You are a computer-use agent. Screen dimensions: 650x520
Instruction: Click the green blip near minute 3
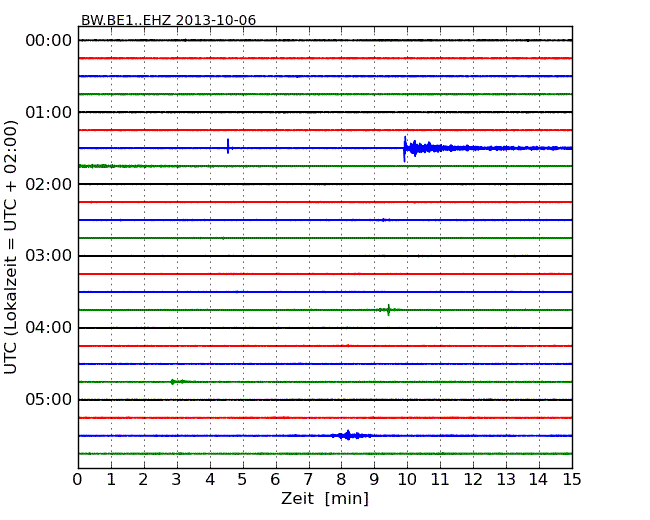click(x=177, y=381)
